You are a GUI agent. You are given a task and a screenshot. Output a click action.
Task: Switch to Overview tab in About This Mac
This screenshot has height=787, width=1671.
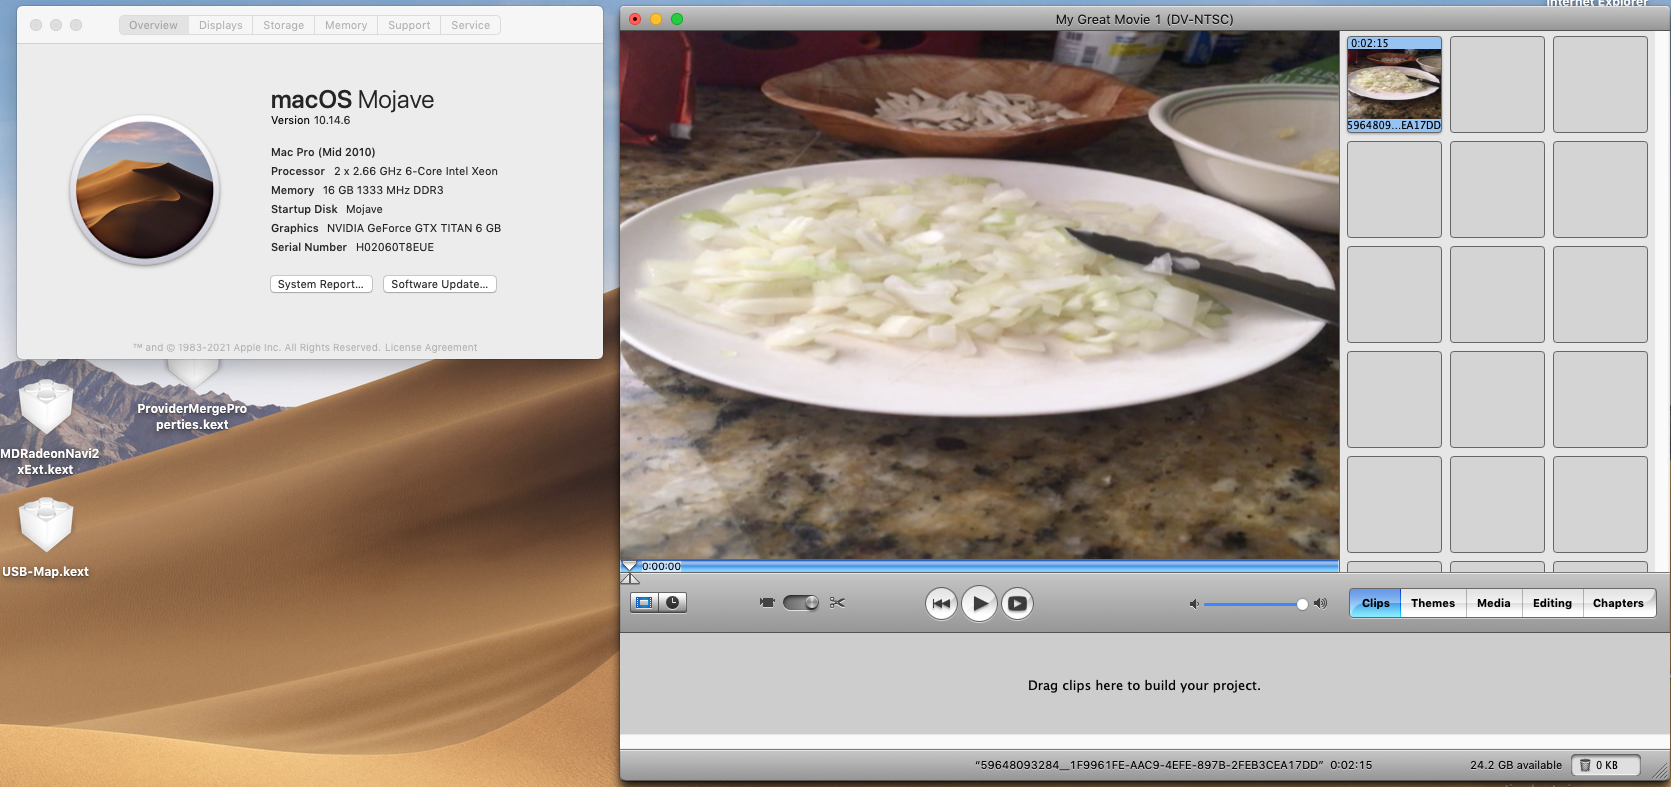pos(153,25)
